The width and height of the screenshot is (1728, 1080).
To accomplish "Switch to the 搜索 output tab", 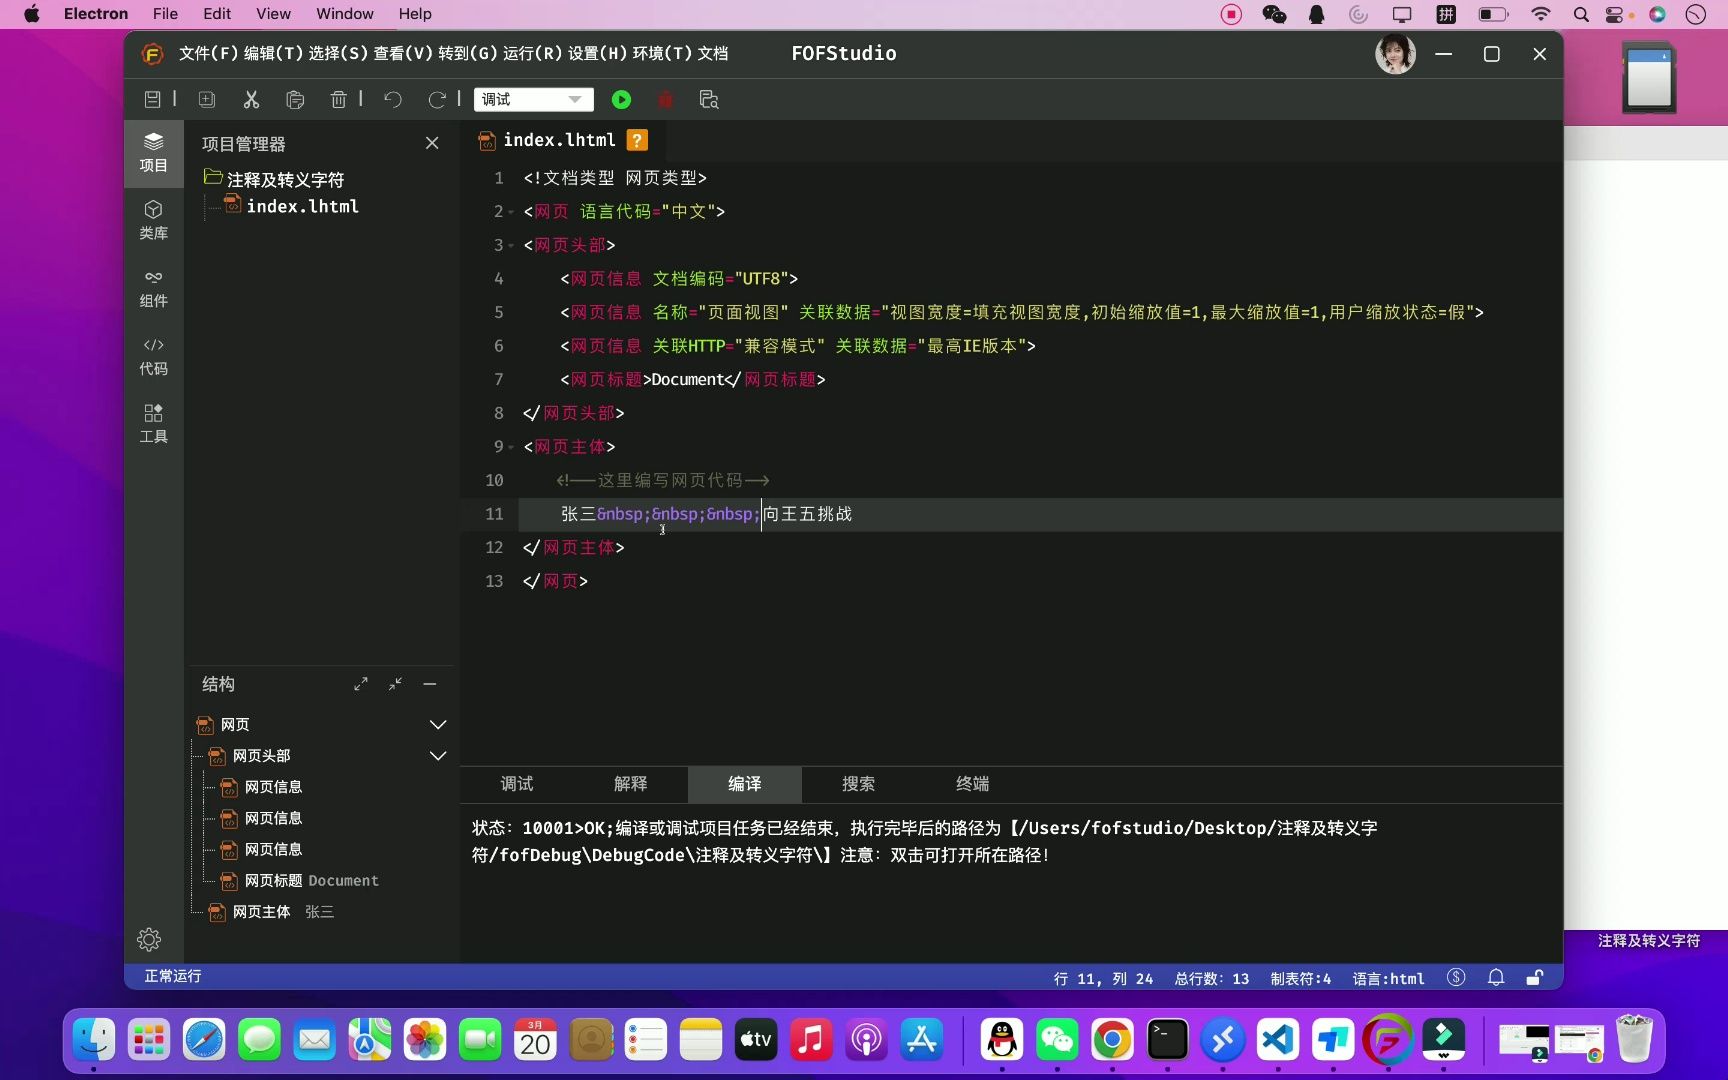I will (859, 784).
